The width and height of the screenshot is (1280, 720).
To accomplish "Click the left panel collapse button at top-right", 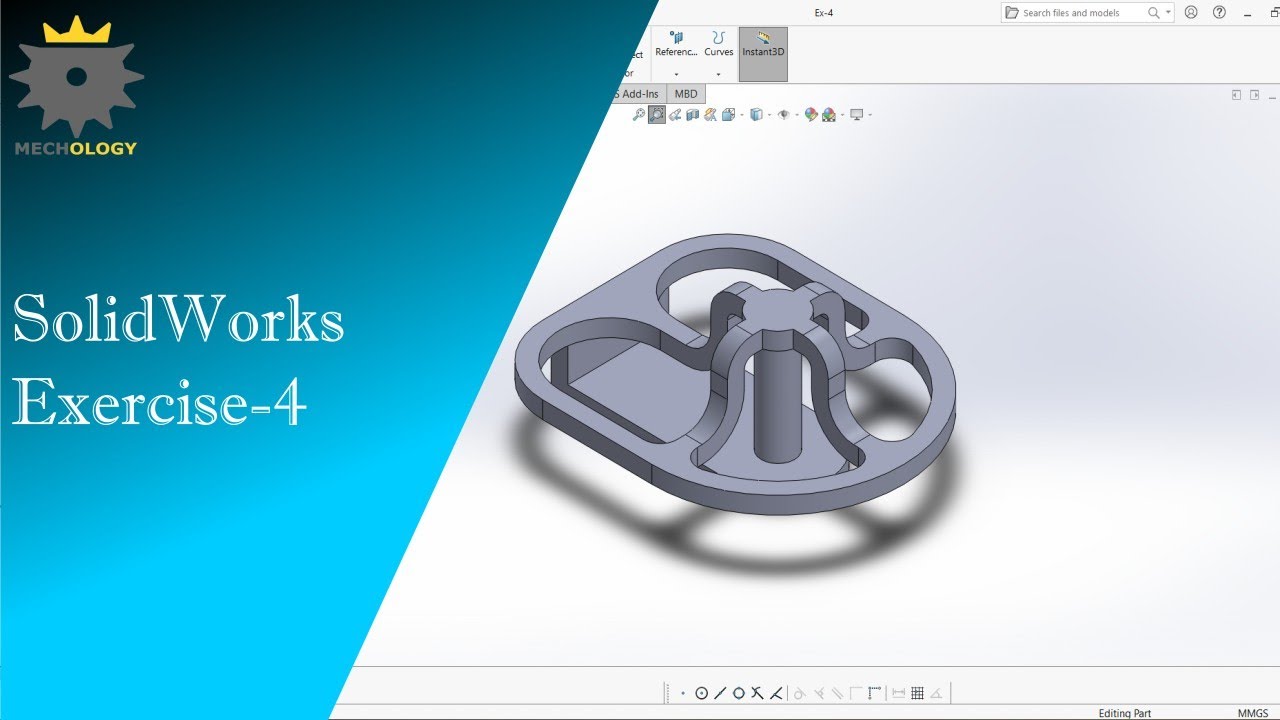I will tap(1236, 95).
